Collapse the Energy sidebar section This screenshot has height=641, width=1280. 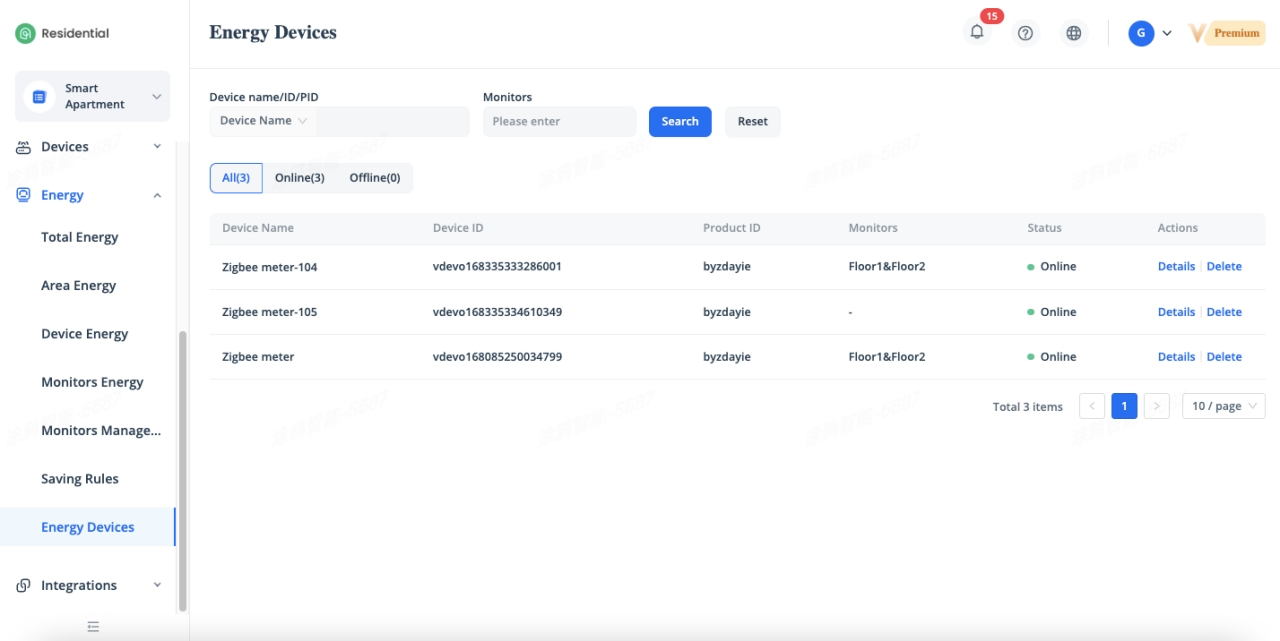pos(157,195)
